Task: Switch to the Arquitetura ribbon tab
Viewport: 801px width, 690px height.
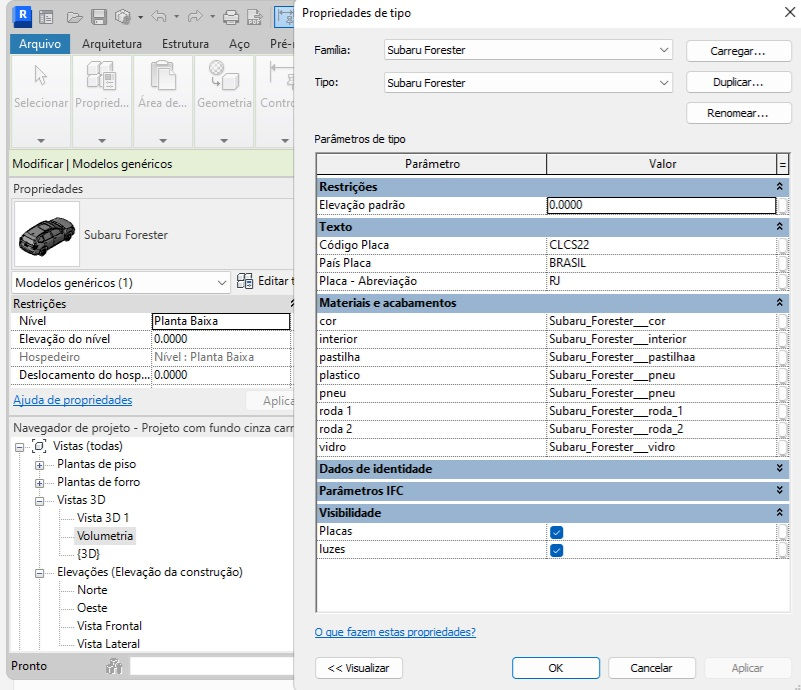Action: 112,44
